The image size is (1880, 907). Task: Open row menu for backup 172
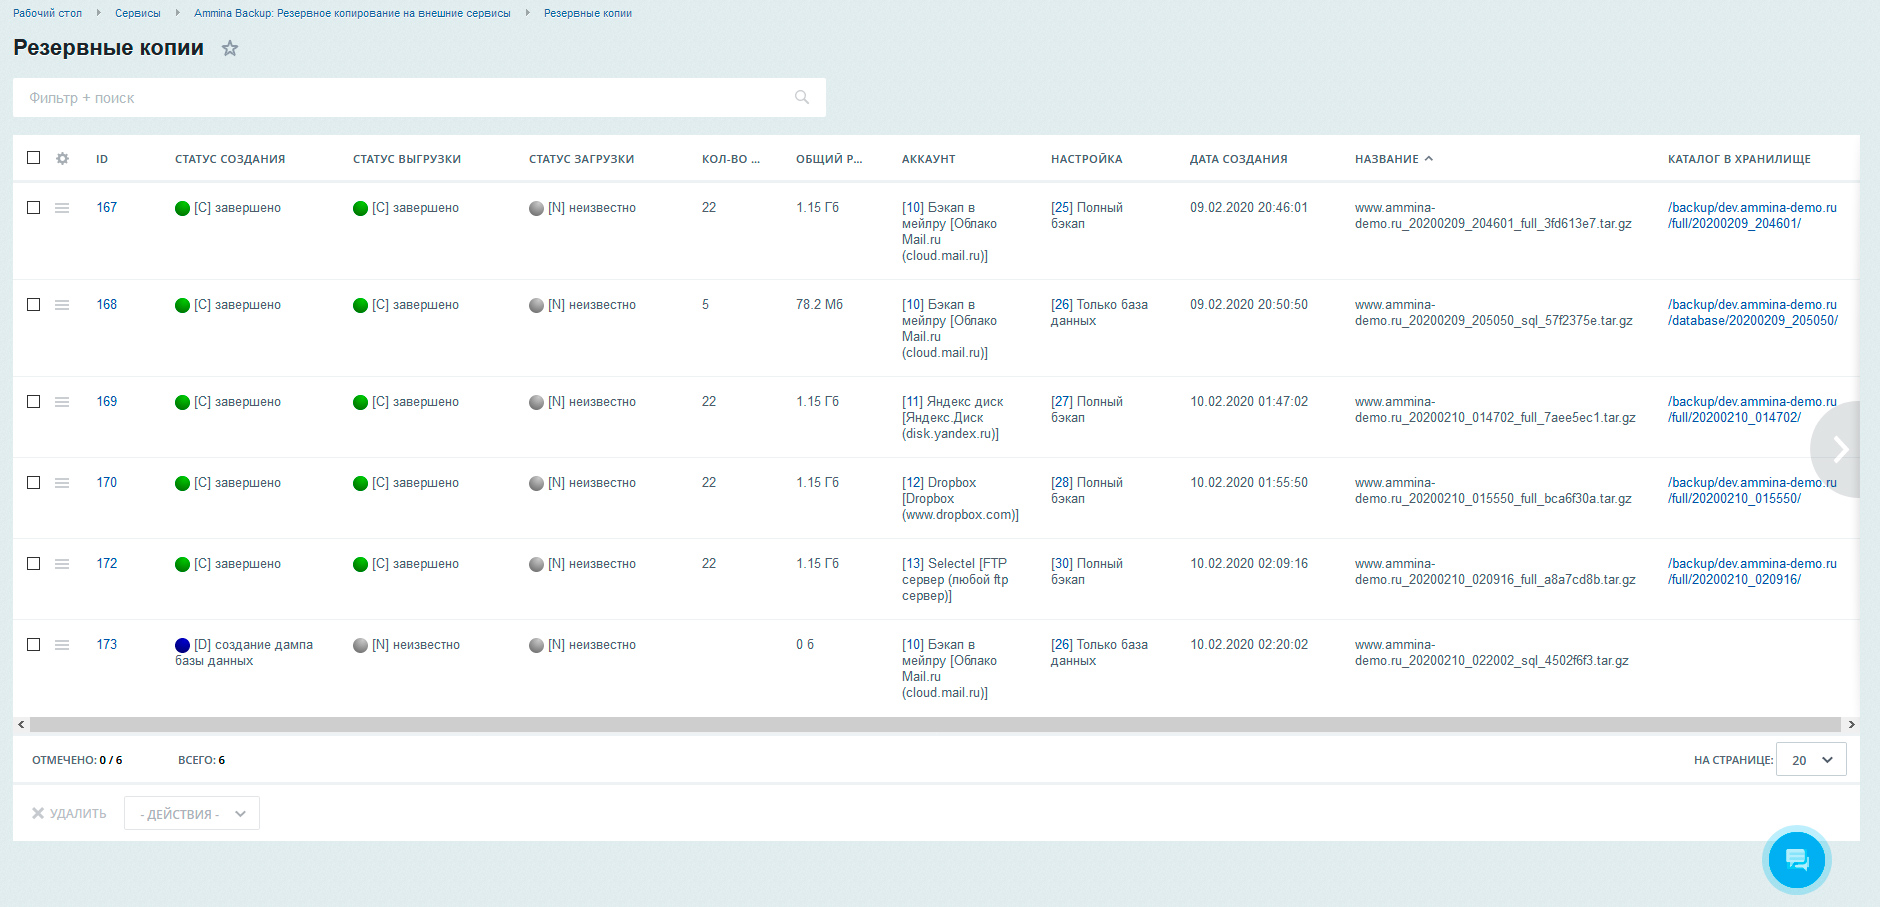pyautogui.click(x=62, y=564)
